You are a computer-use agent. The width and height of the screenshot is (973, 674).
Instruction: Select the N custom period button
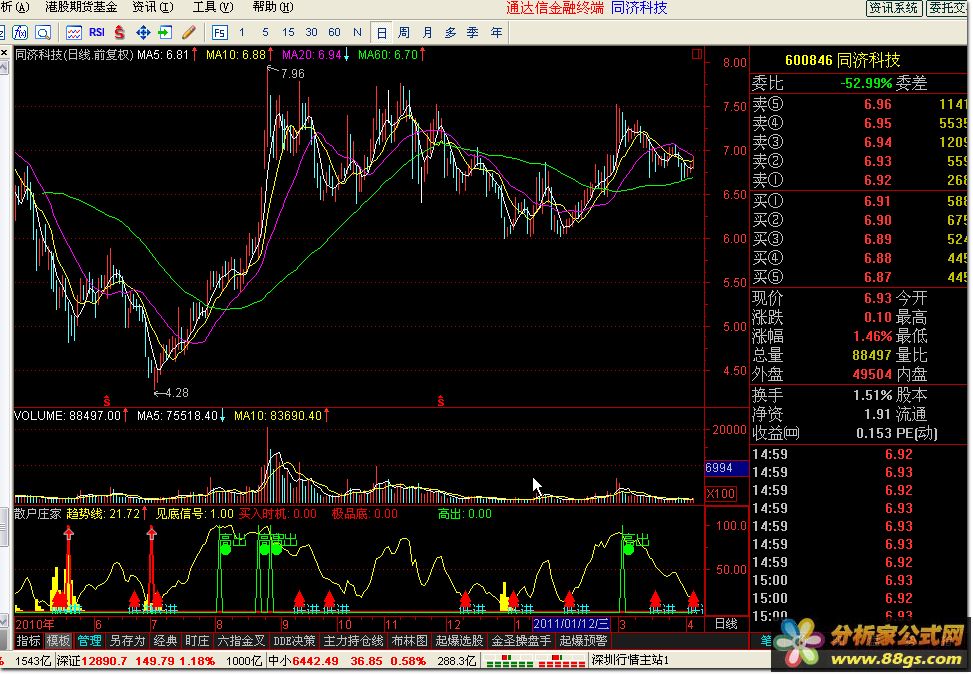point(357,32)
